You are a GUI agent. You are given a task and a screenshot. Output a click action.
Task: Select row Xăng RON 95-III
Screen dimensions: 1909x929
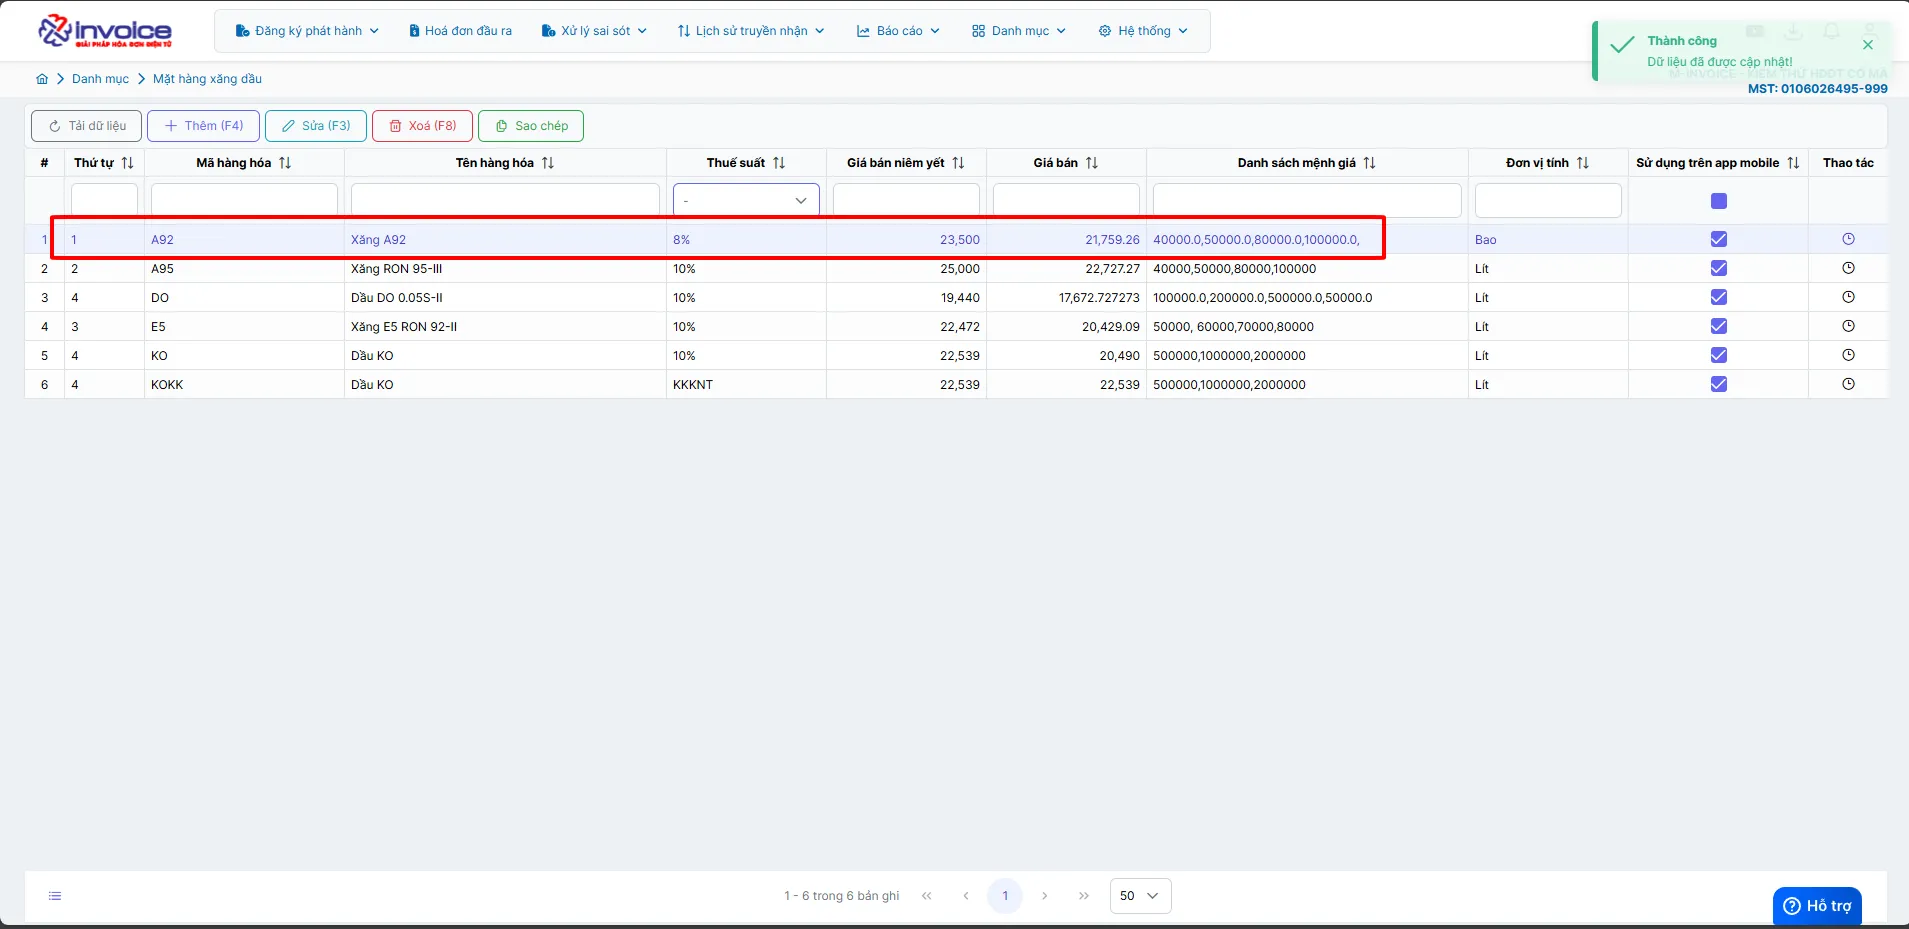click(956, 269)
